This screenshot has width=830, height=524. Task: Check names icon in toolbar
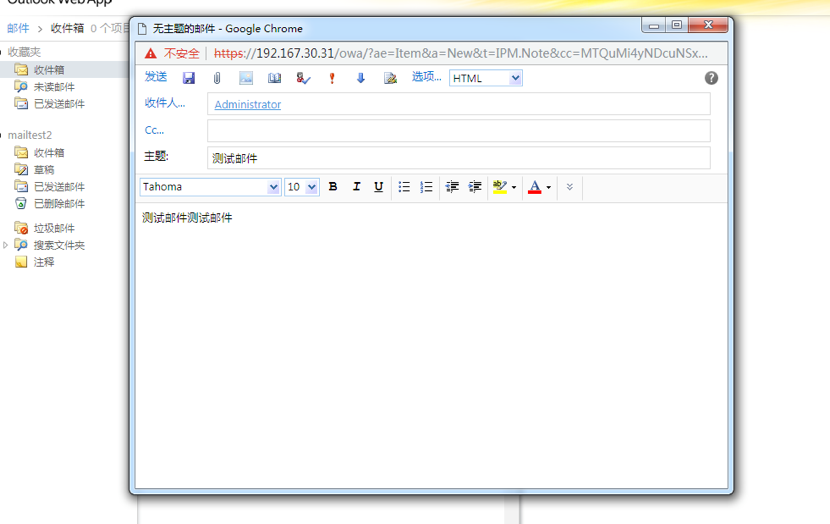pyautogui.click(x=303, y=78)
